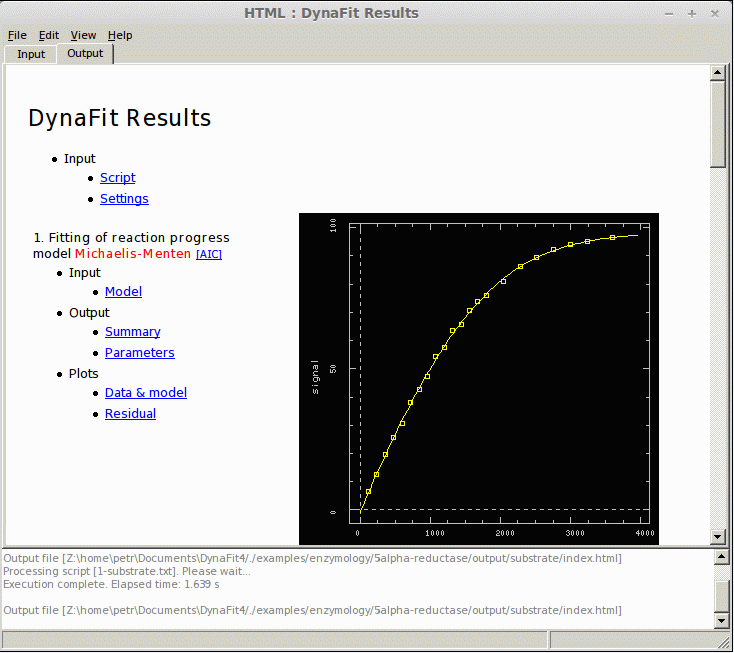Open the Settings link

point(124,198)
